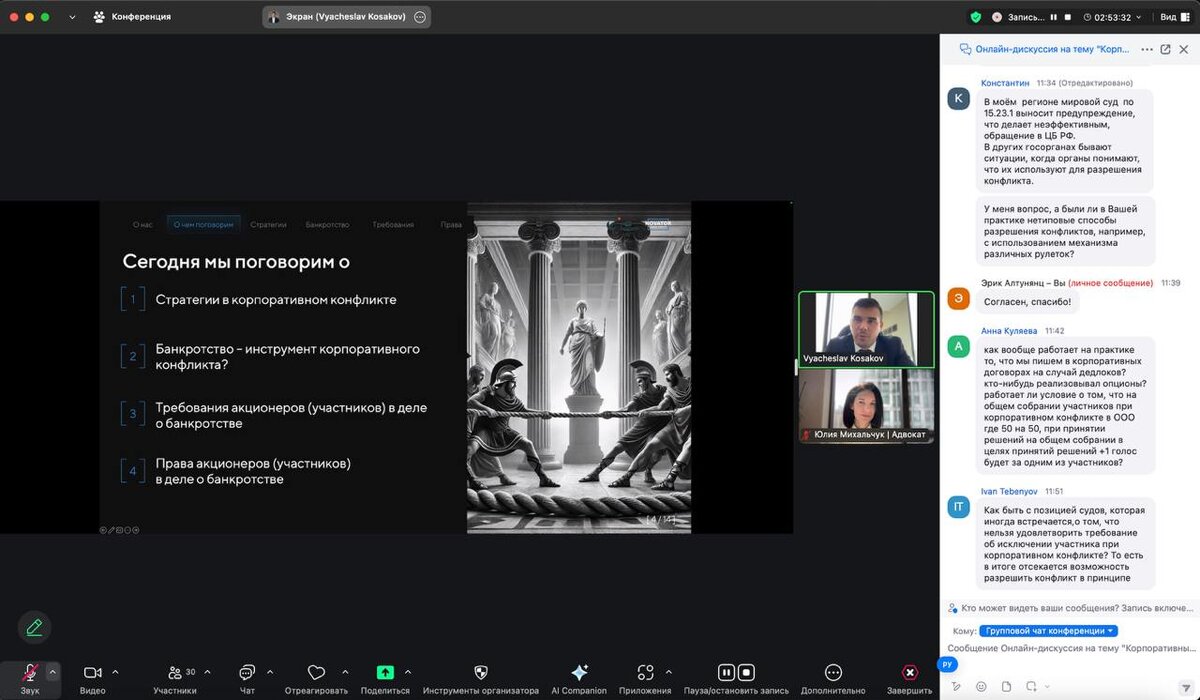
Task: Click the slide's Стратегии nav tab
Action: (268, 225)
